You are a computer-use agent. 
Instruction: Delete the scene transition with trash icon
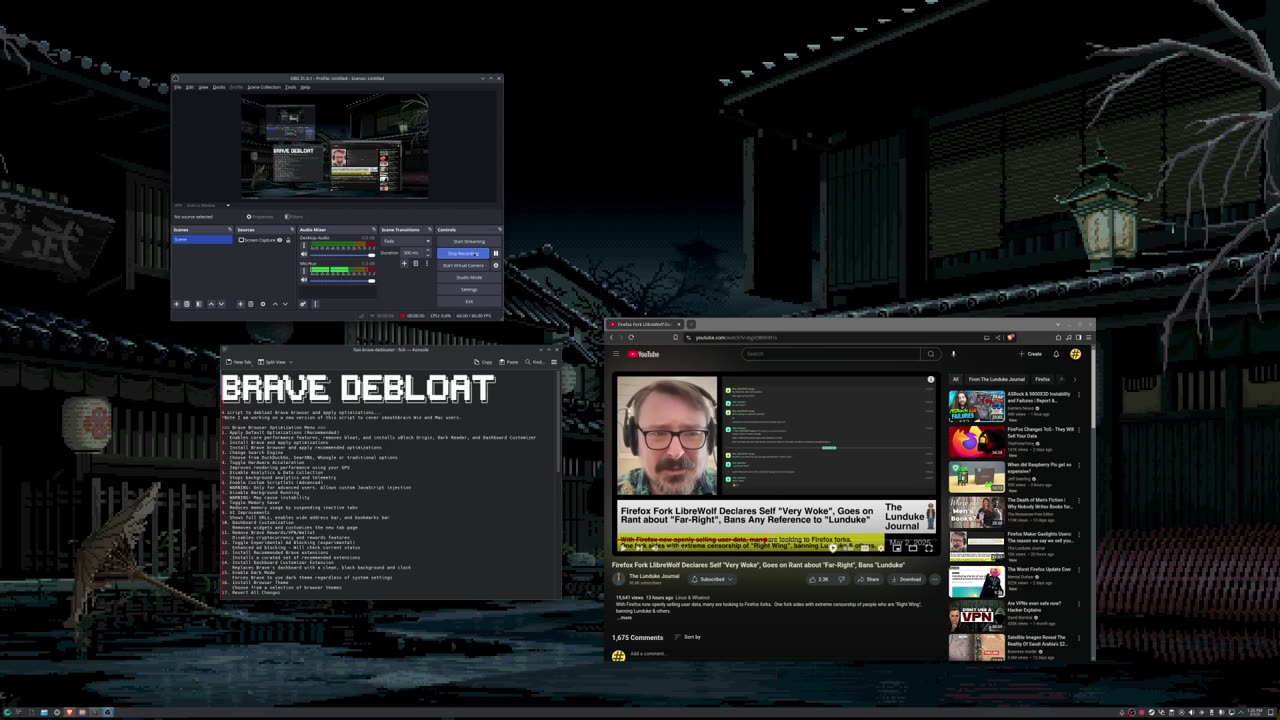(x=415, y=264)
